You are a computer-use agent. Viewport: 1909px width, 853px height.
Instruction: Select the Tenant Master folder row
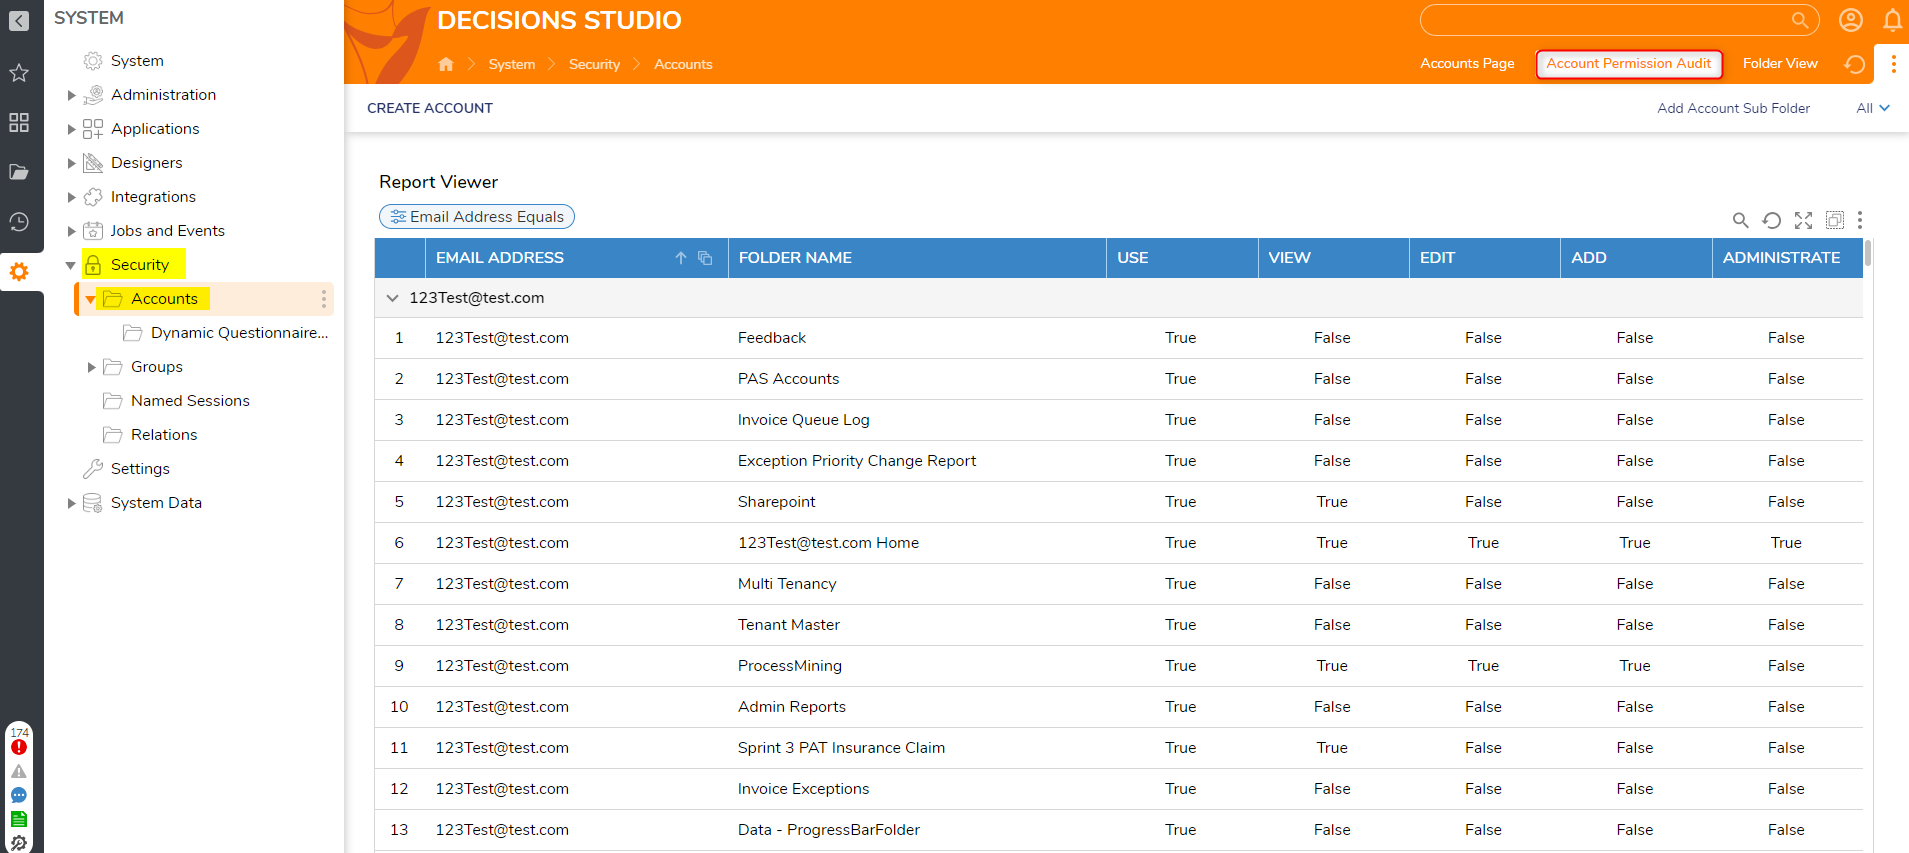click(1118, 625)
